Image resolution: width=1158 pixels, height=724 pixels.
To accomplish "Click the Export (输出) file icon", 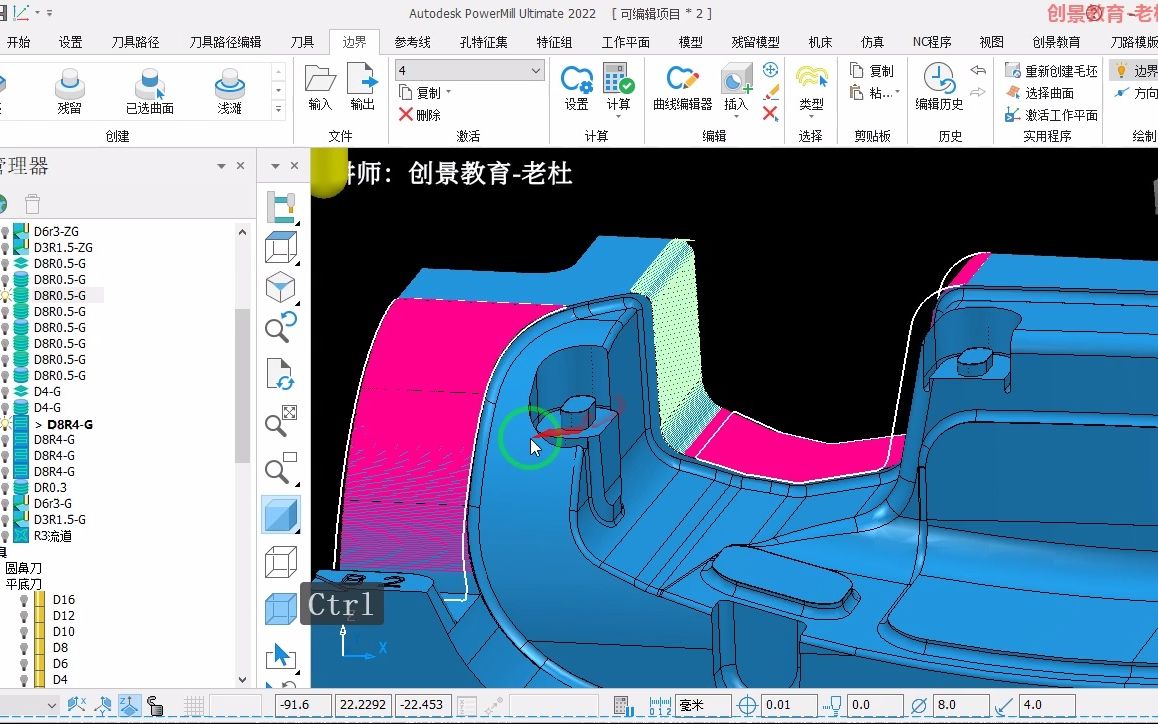I will (362, 79).
